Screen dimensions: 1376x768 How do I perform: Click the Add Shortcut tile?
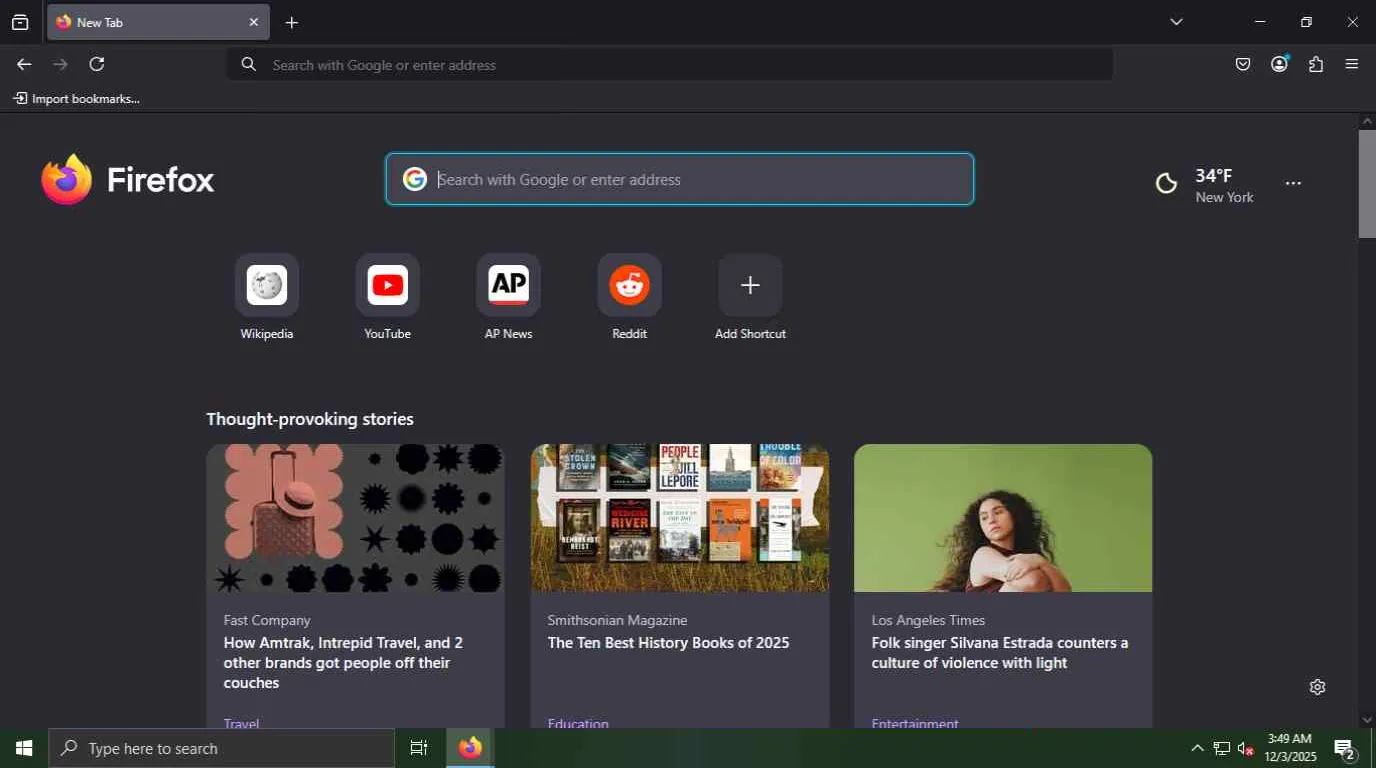[x=750, y=297]
